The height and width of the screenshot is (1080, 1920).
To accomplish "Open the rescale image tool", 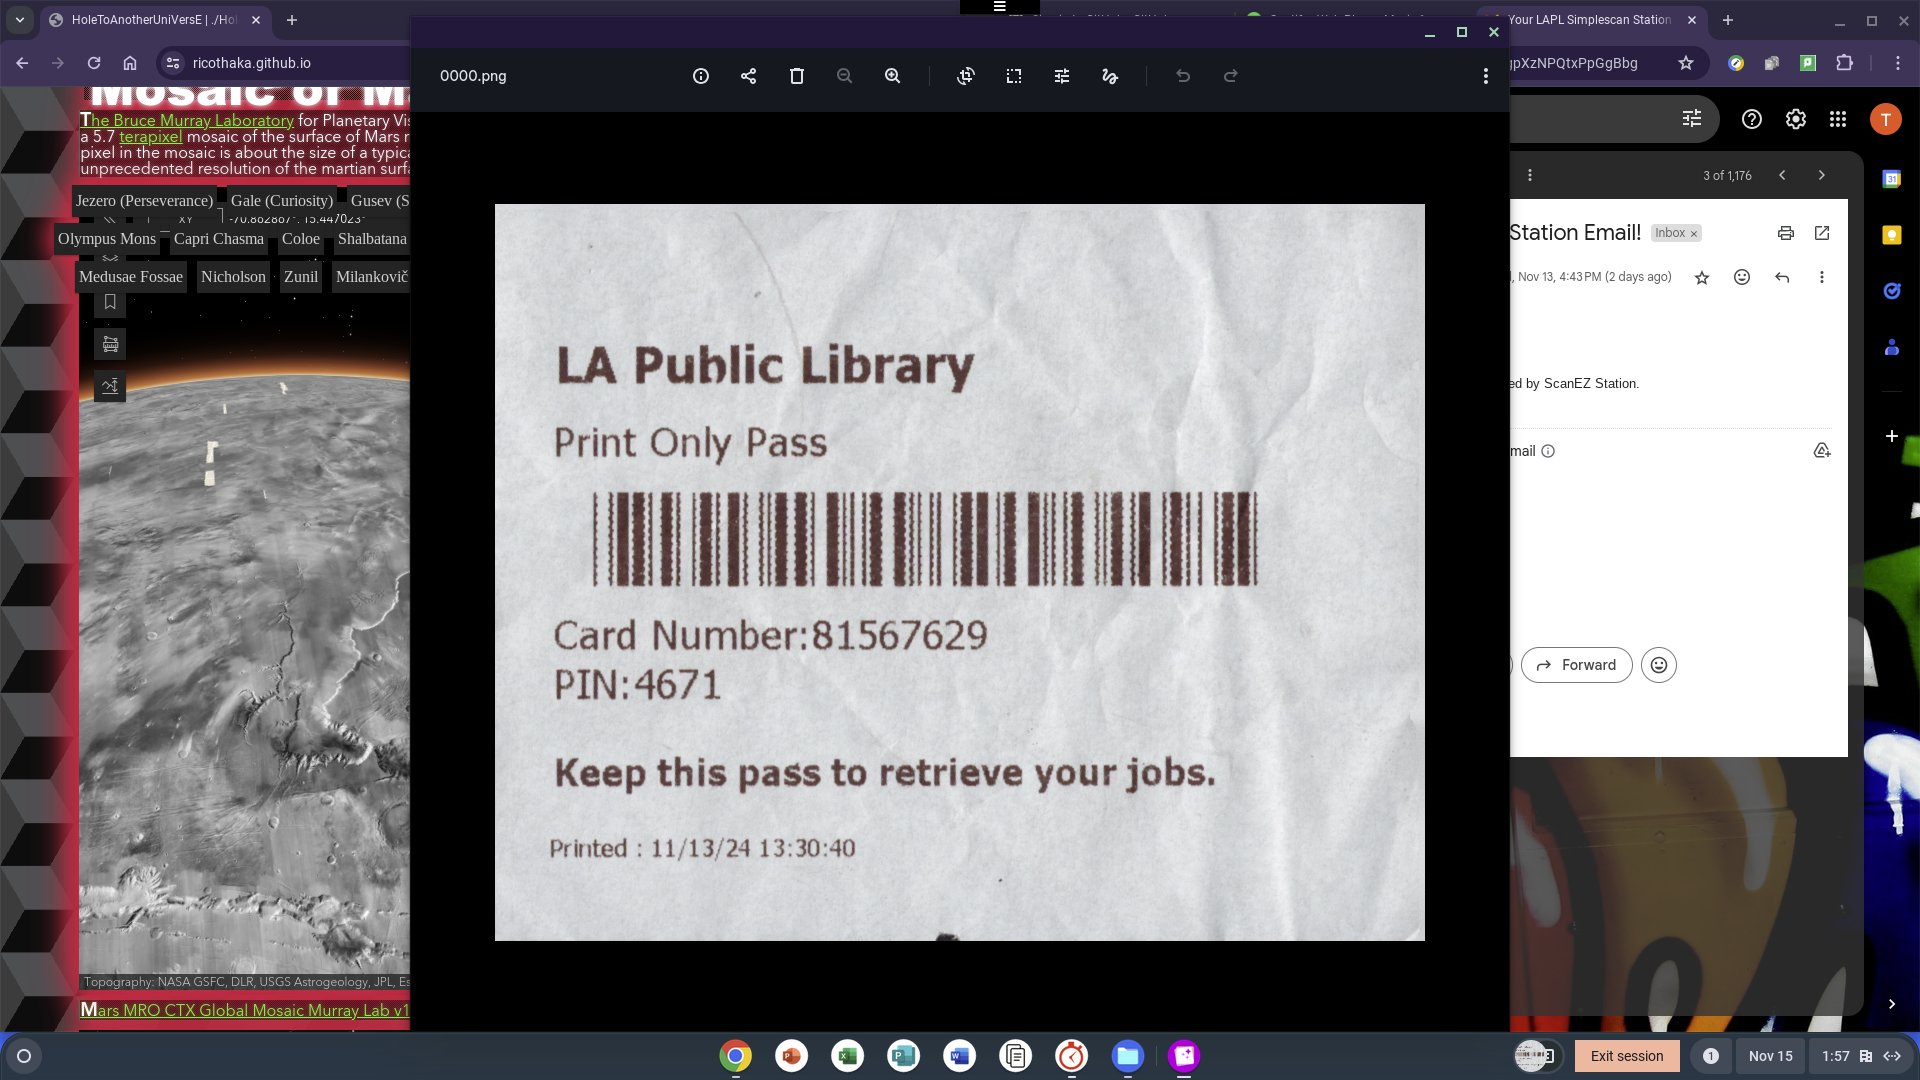I will tap(1014, 76).
